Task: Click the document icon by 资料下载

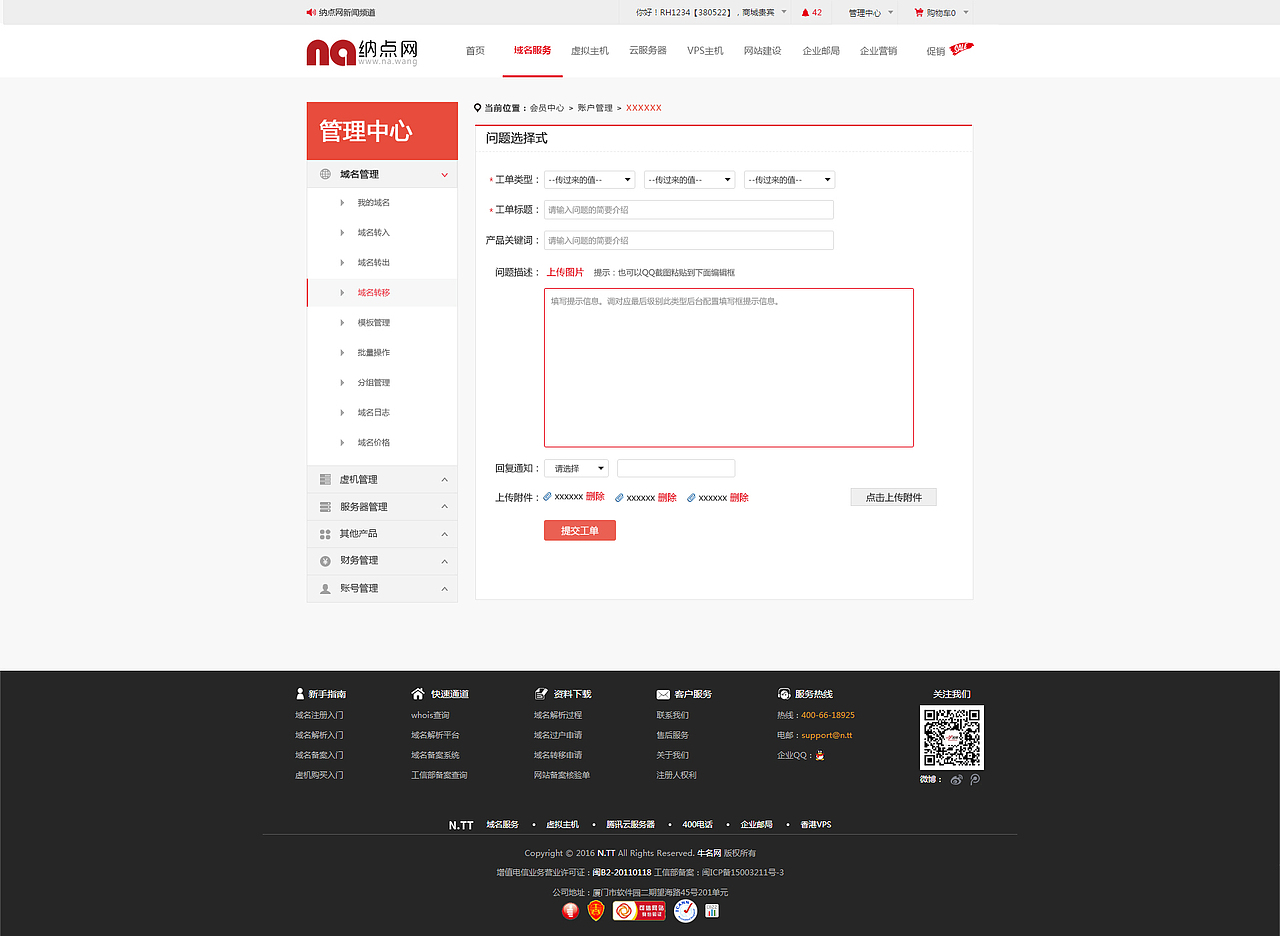Action: pos(541,693)
